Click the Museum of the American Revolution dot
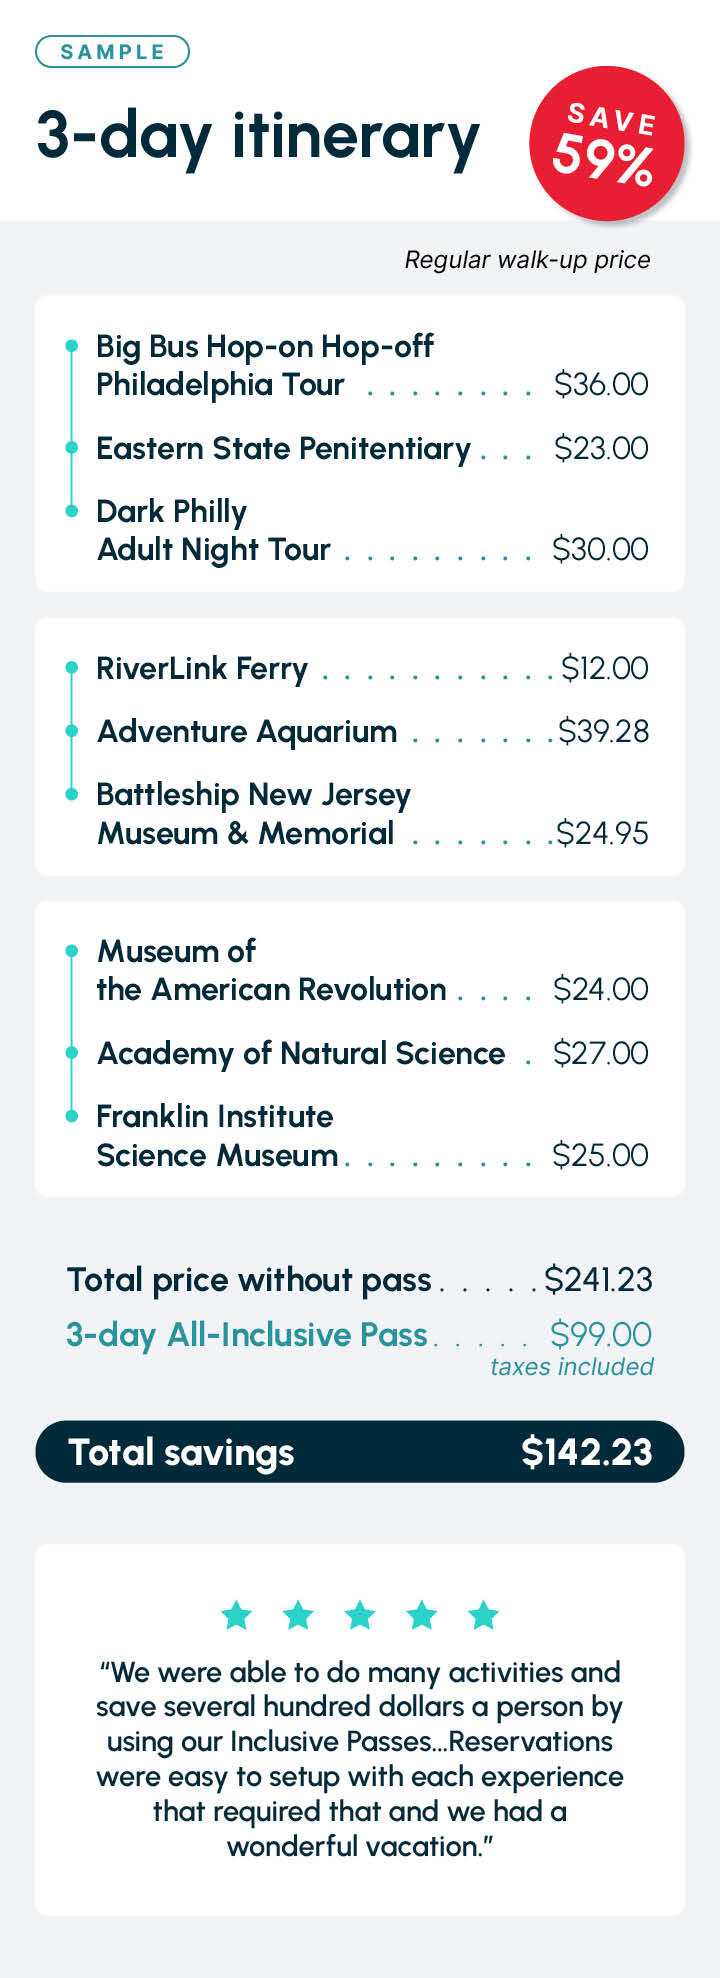 pos(71,951)
